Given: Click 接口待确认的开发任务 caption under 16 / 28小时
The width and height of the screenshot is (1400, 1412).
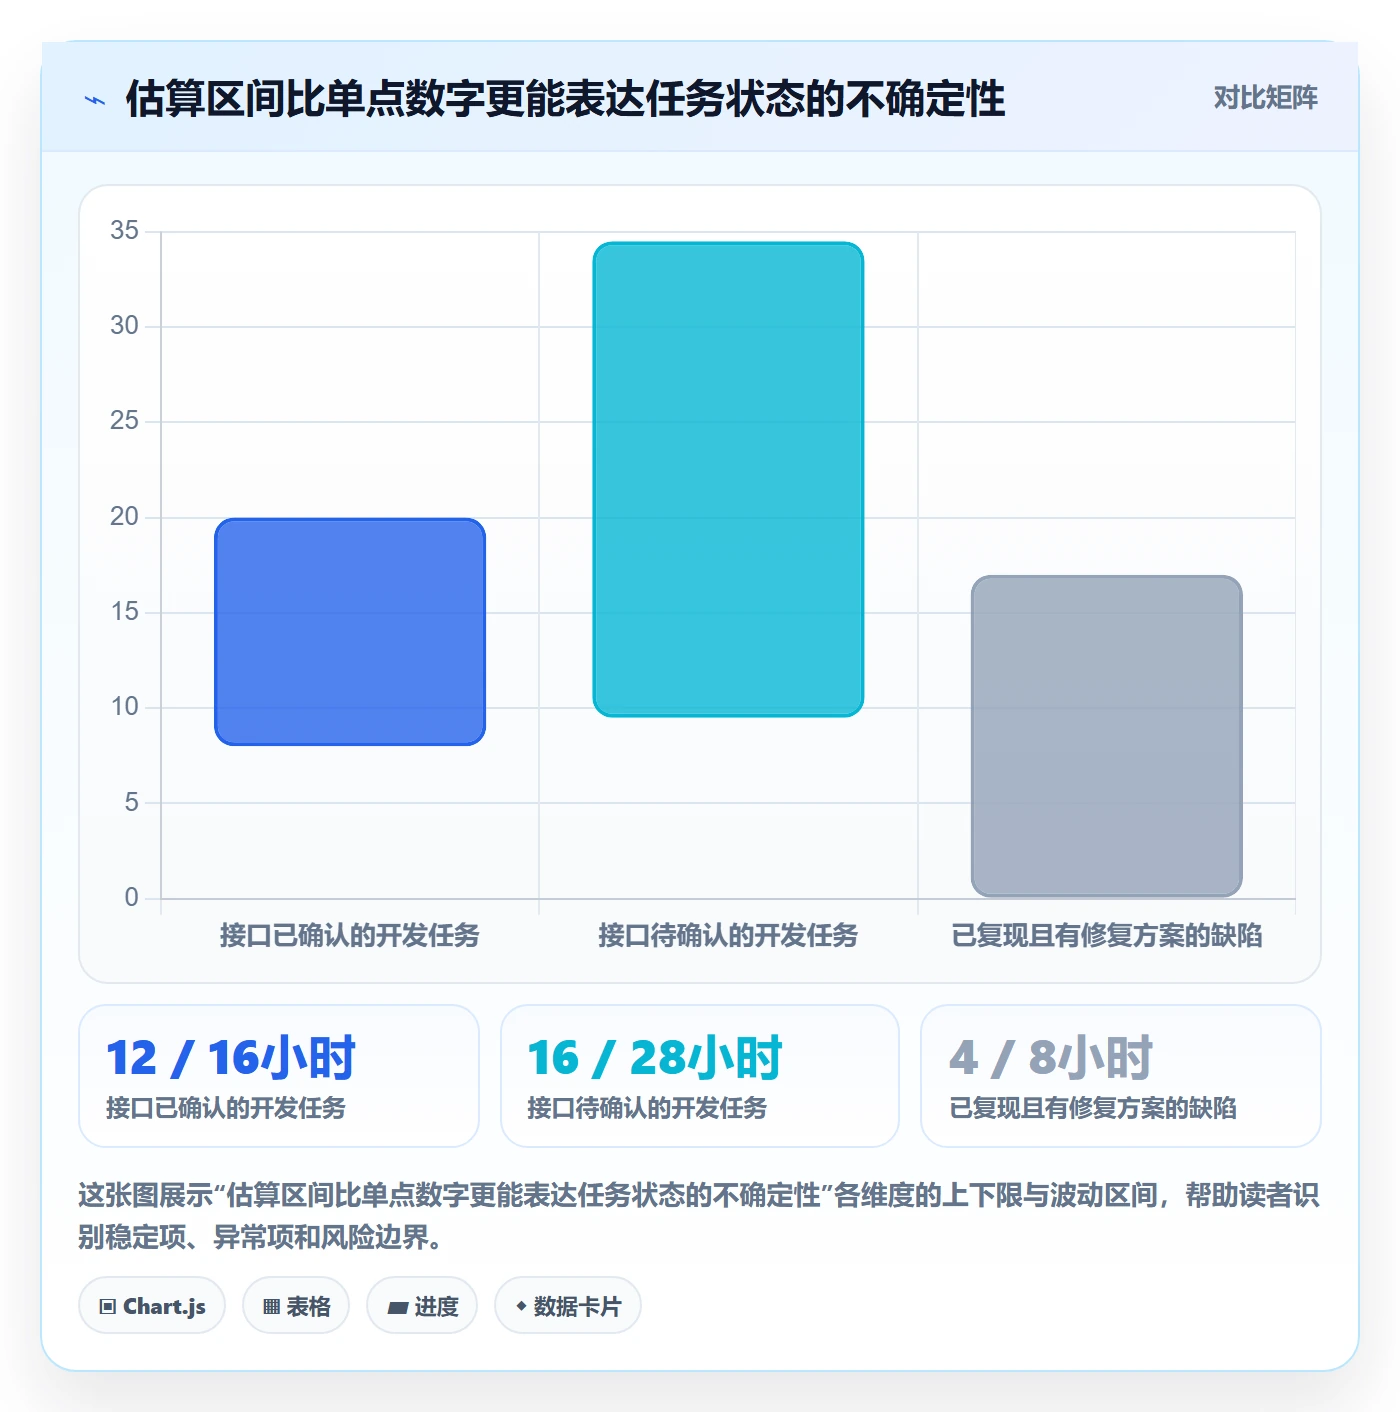Looking at the screenshot, I should tap(647, 1108).
